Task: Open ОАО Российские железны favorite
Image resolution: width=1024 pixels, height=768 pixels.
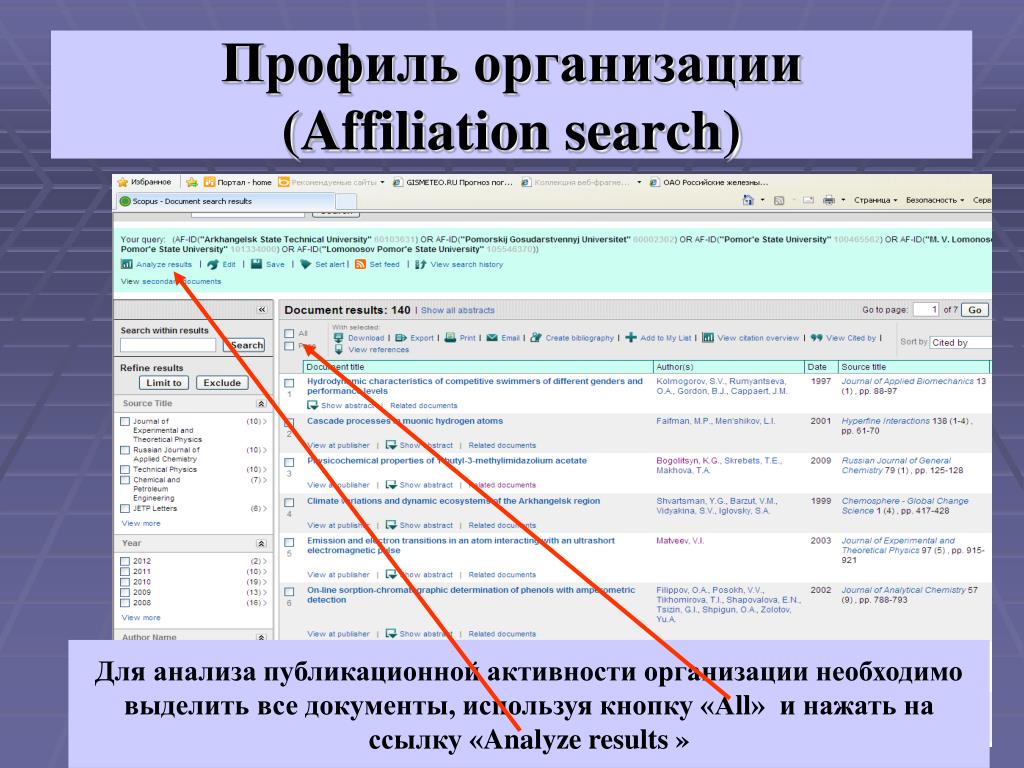Action: pyautogui.click(x=709, y=182)
